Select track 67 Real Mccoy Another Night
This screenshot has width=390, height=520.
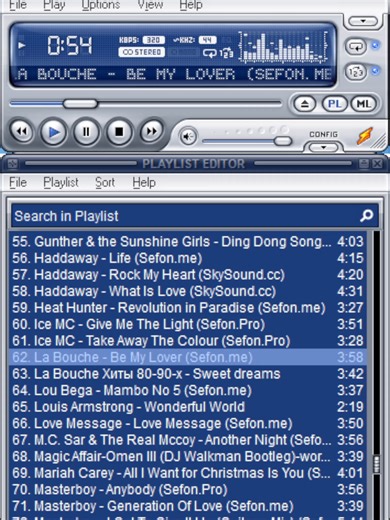(x=188, y=440)
